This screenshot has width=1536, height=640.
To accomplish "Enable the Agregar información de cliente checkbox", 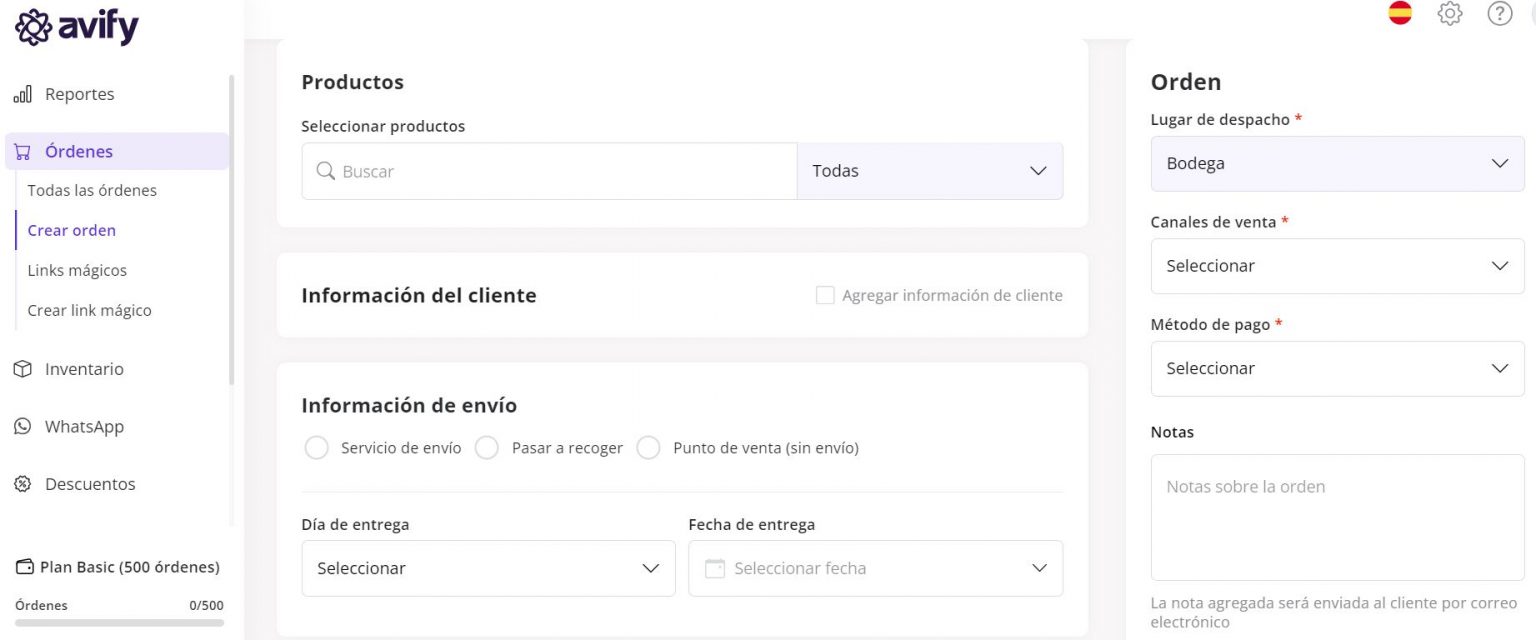I will tap(825, 294).
